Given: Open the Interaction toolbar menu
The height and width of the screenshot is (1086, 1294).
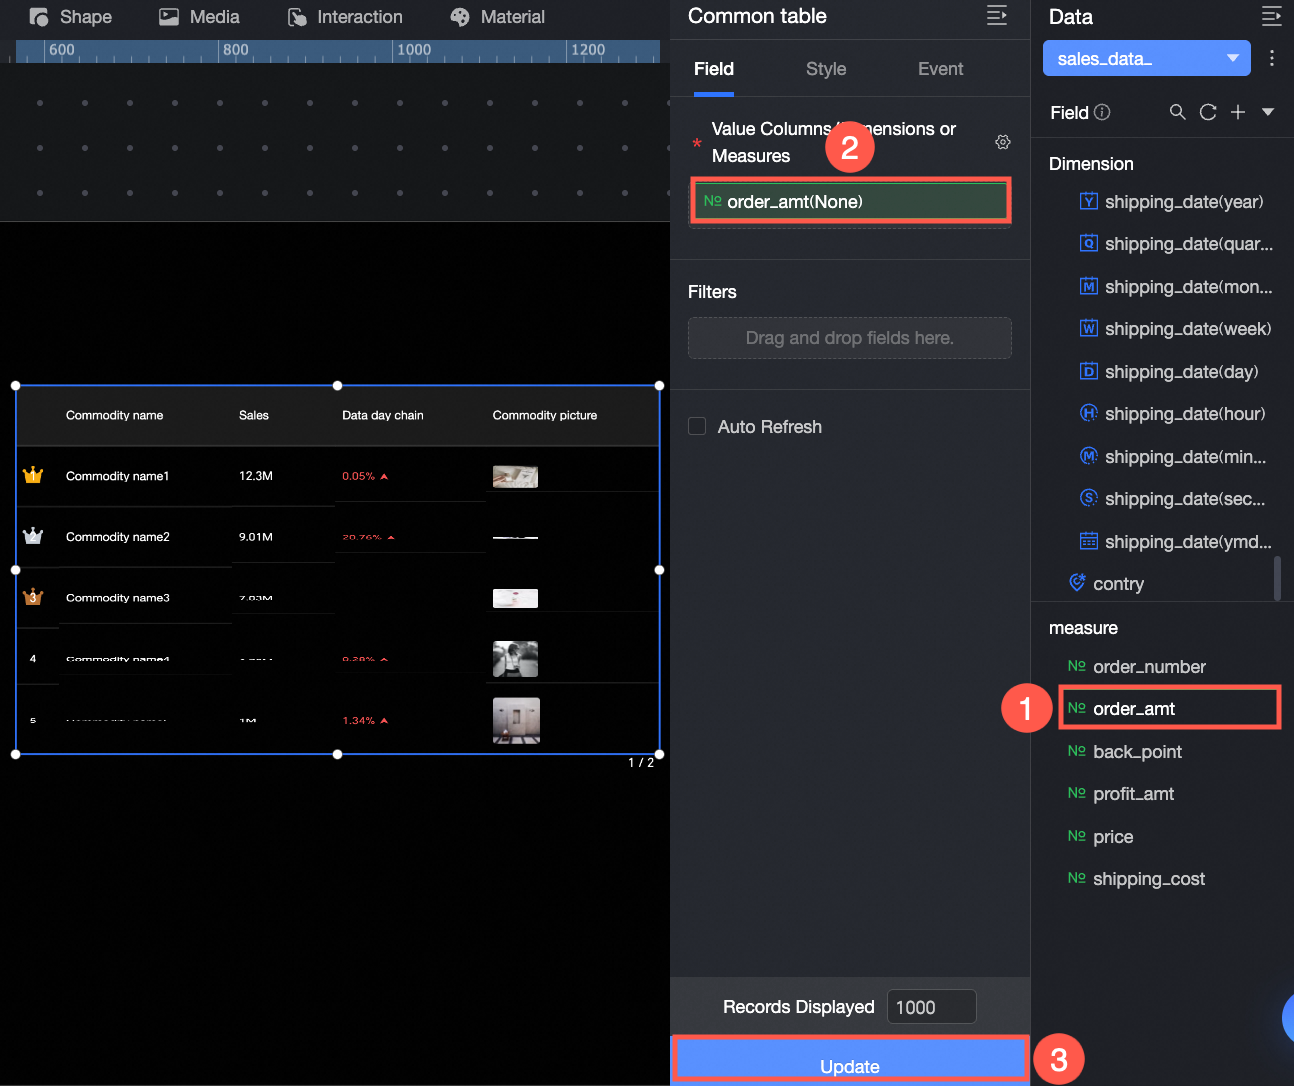Looking at the screenshot, I should 345,17.
